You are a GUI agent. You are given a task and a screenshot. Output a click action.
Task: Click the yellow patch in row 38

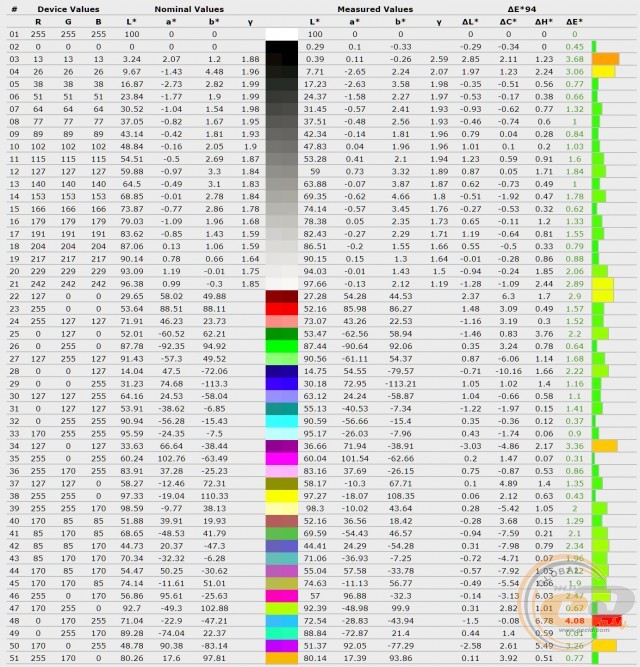tap(282, 496)
